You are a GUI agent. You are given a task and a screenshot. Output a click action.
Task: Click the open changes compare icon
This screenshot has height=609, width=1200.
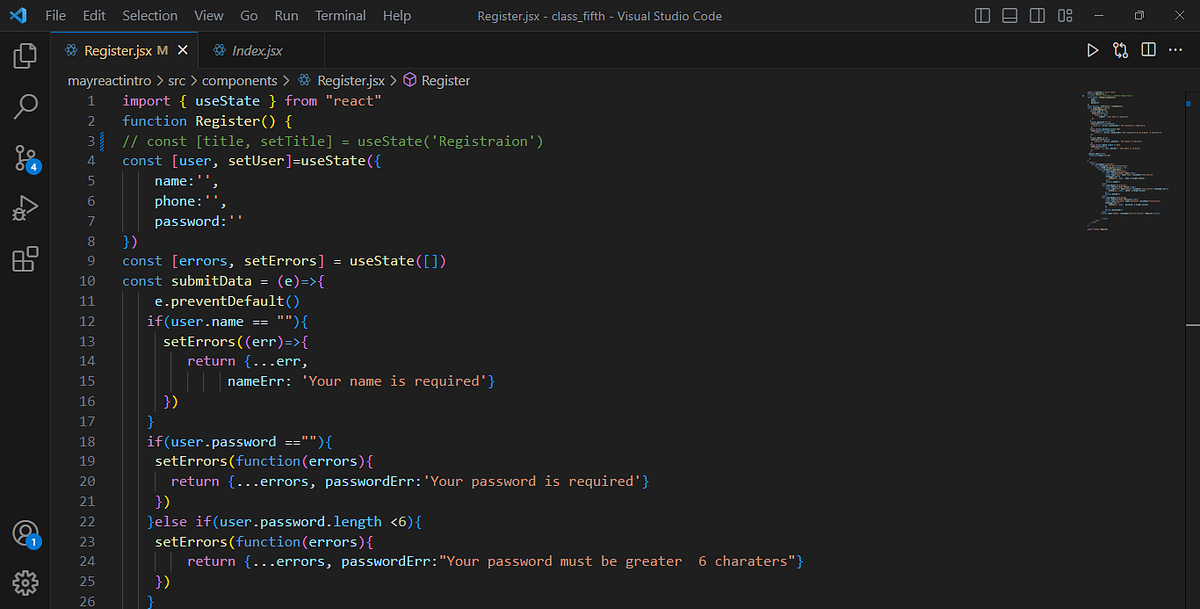tap(1120, 49)
